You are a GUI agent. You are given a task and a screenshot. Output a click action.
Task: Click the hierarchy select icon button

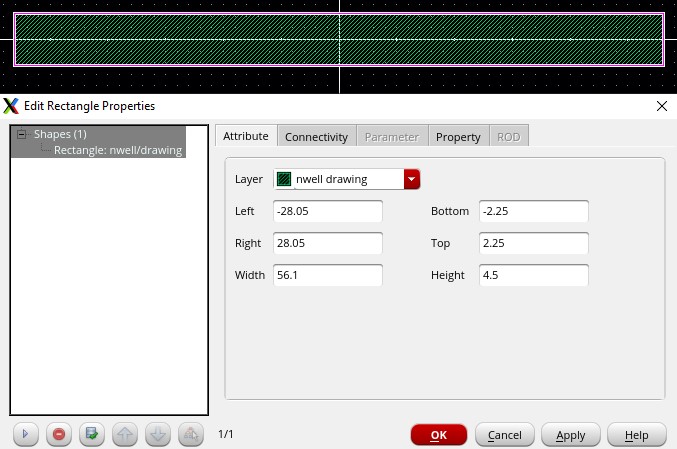tap(191, 434)
